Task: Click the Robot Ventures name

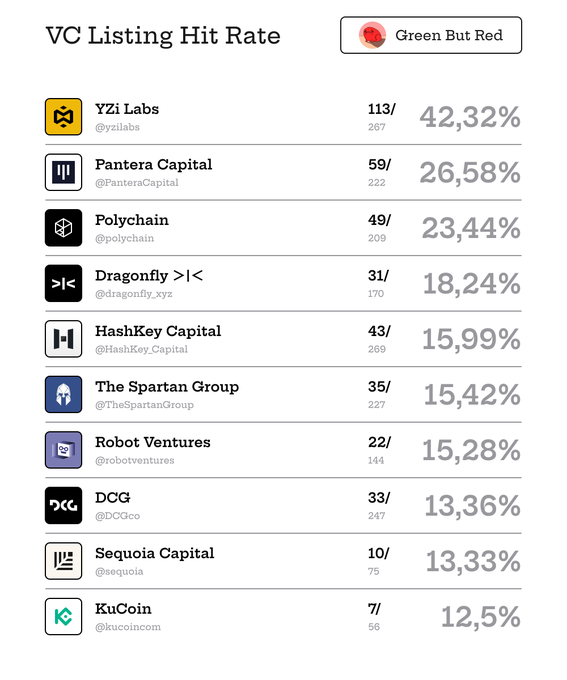Action: (x=153, y=442)
